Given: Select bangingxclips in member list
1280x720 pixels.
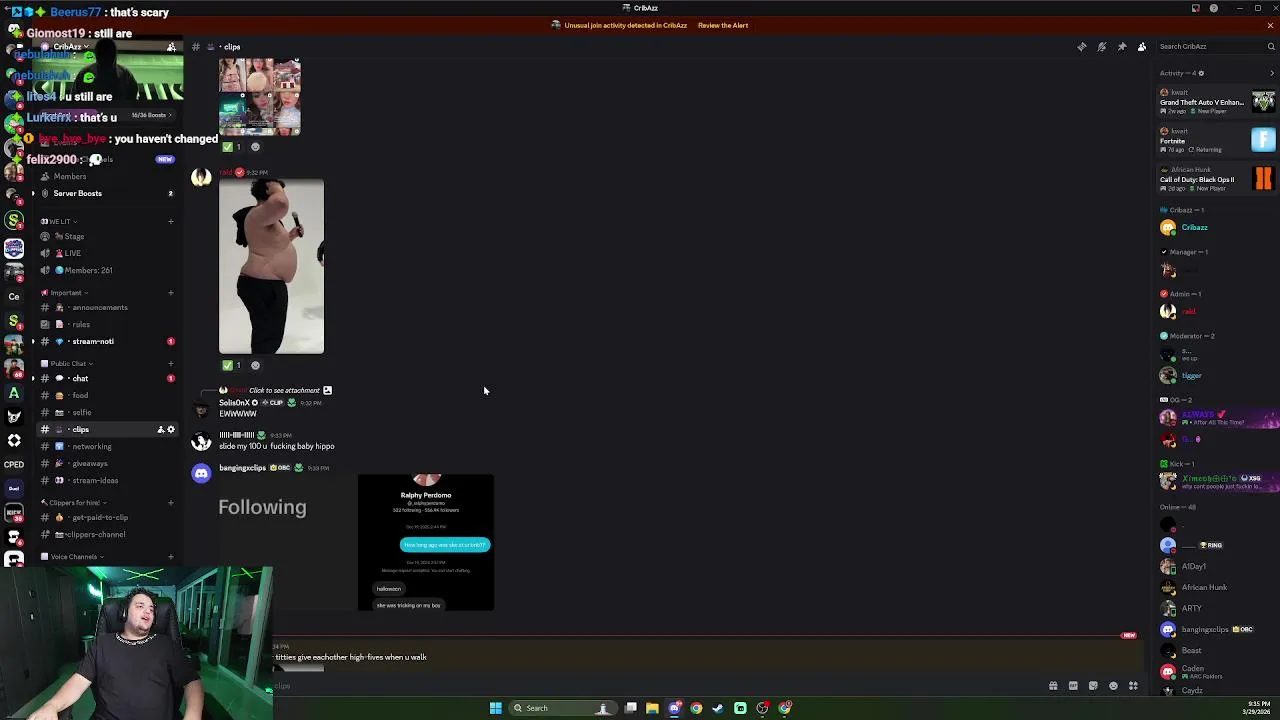Looking at the screenshot, I should 1216,629.
